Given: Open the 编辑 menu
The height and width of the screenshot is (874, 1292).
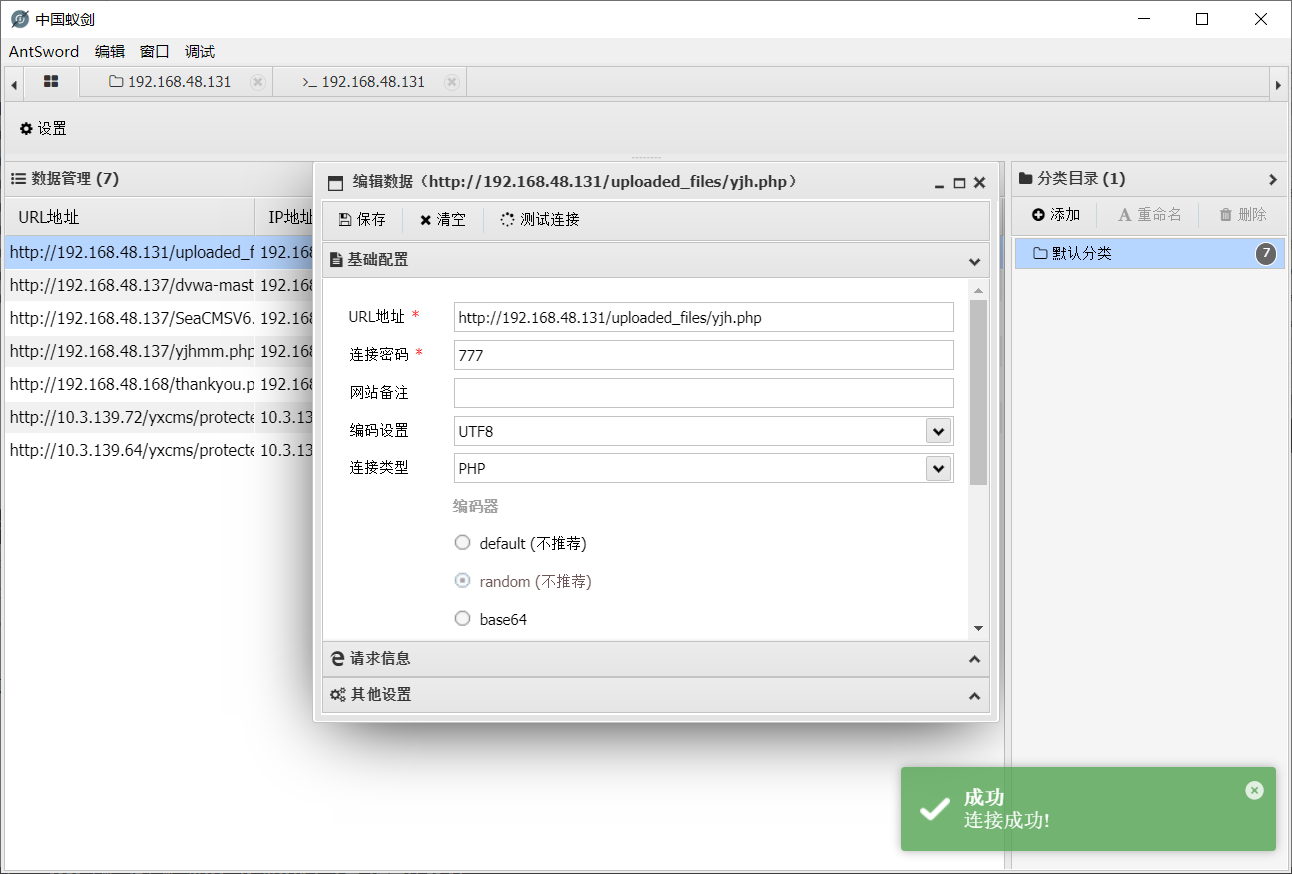Looking at the screenshot, I should [x=110, y=52].
